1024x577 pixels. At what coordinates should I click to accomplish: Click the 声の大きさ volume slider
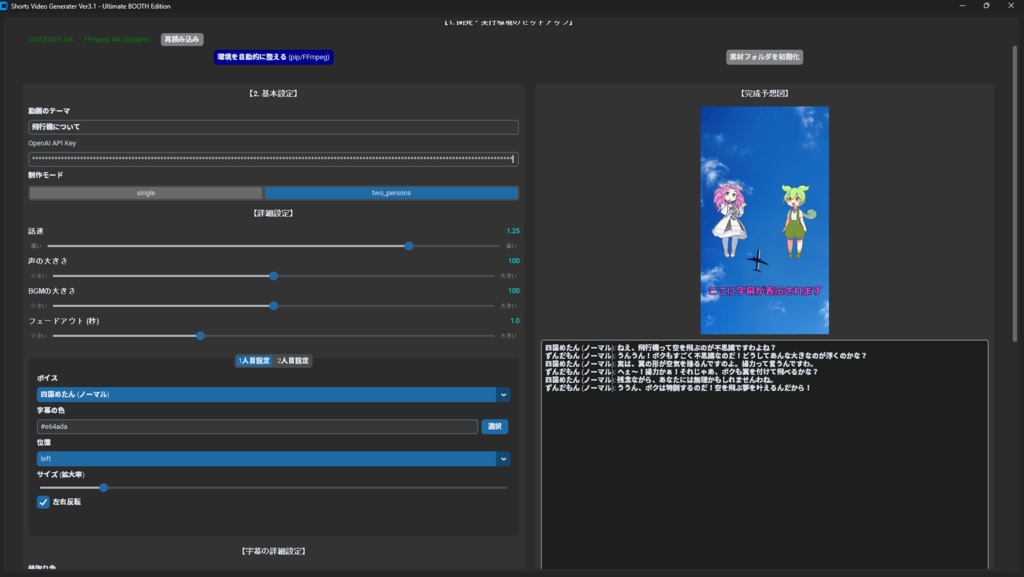point(276,276)
